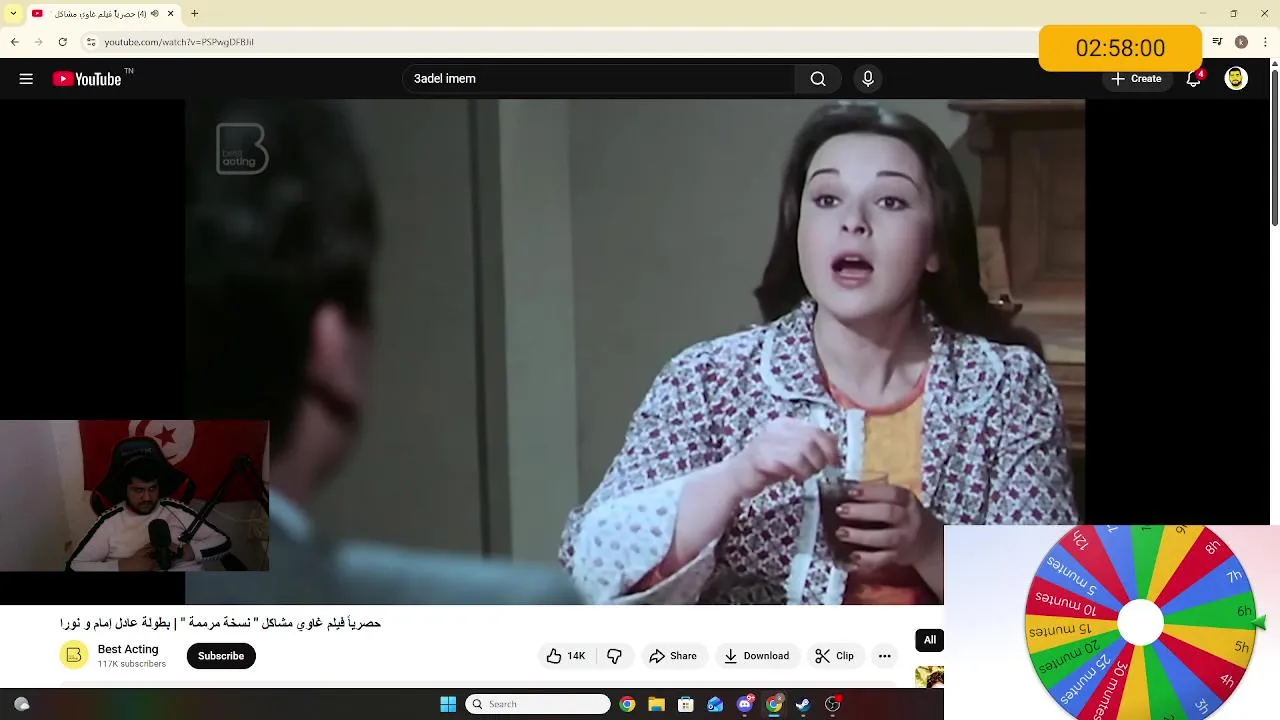Like the video with 14K likes
The width and height of the screenshot is (1280, 720).
coord(566,656)
